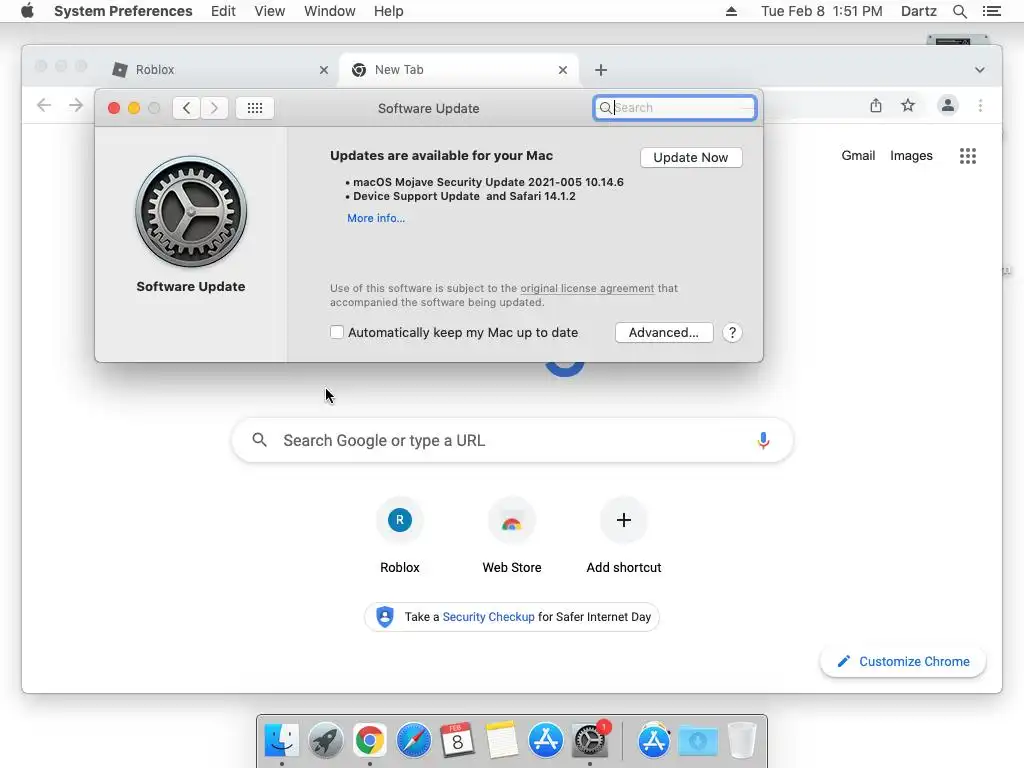Open the Roblox shortcut
Viewport: 1024px width, 768px height.
[x=400, y=535]
